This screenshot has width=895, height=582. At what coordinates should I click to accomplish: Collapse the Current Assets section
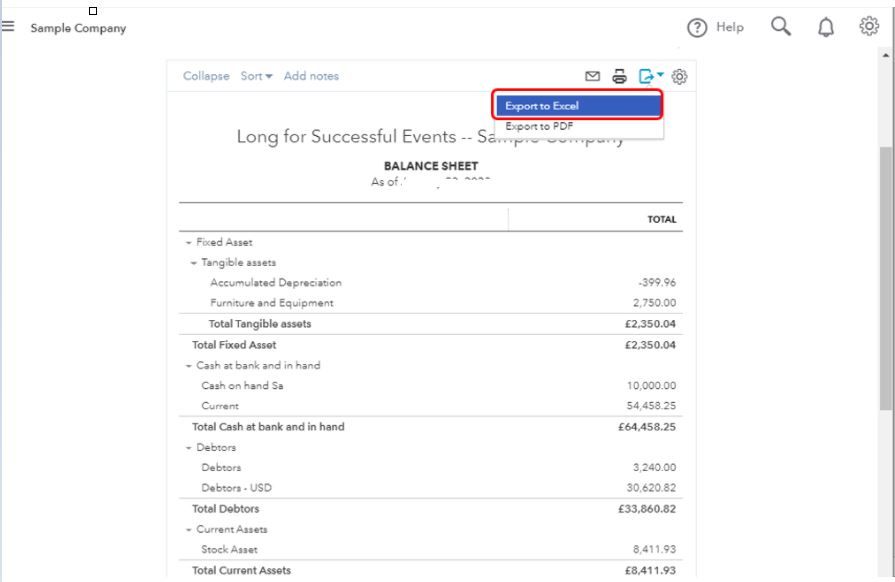click(x=188, y=530)
